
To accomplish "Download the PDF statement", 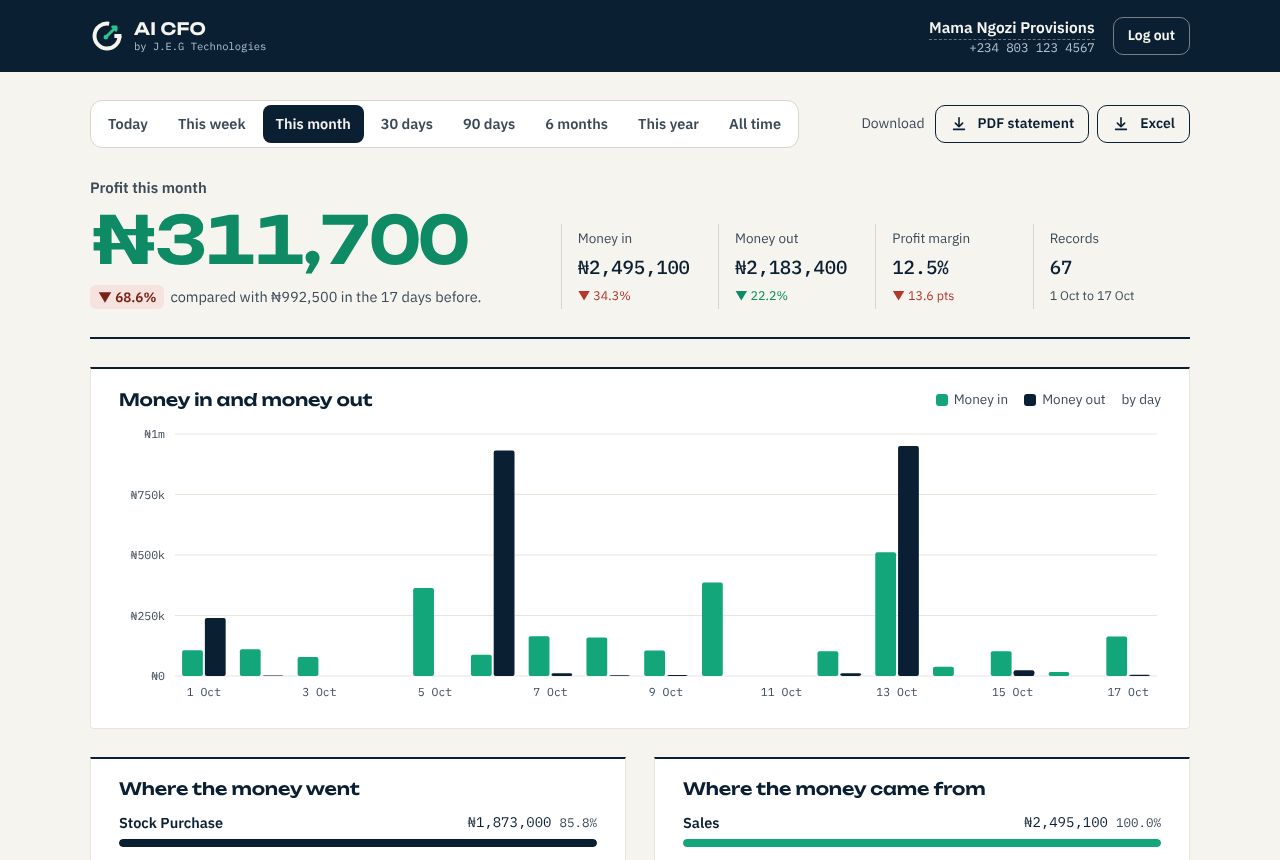I will (1012, 124).
